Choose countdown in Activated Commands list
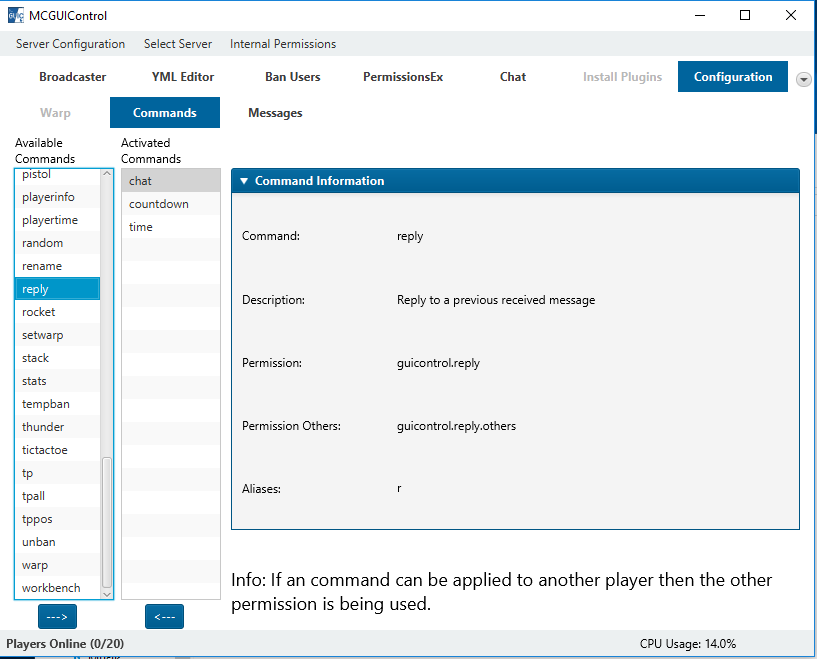 (159, 204)
